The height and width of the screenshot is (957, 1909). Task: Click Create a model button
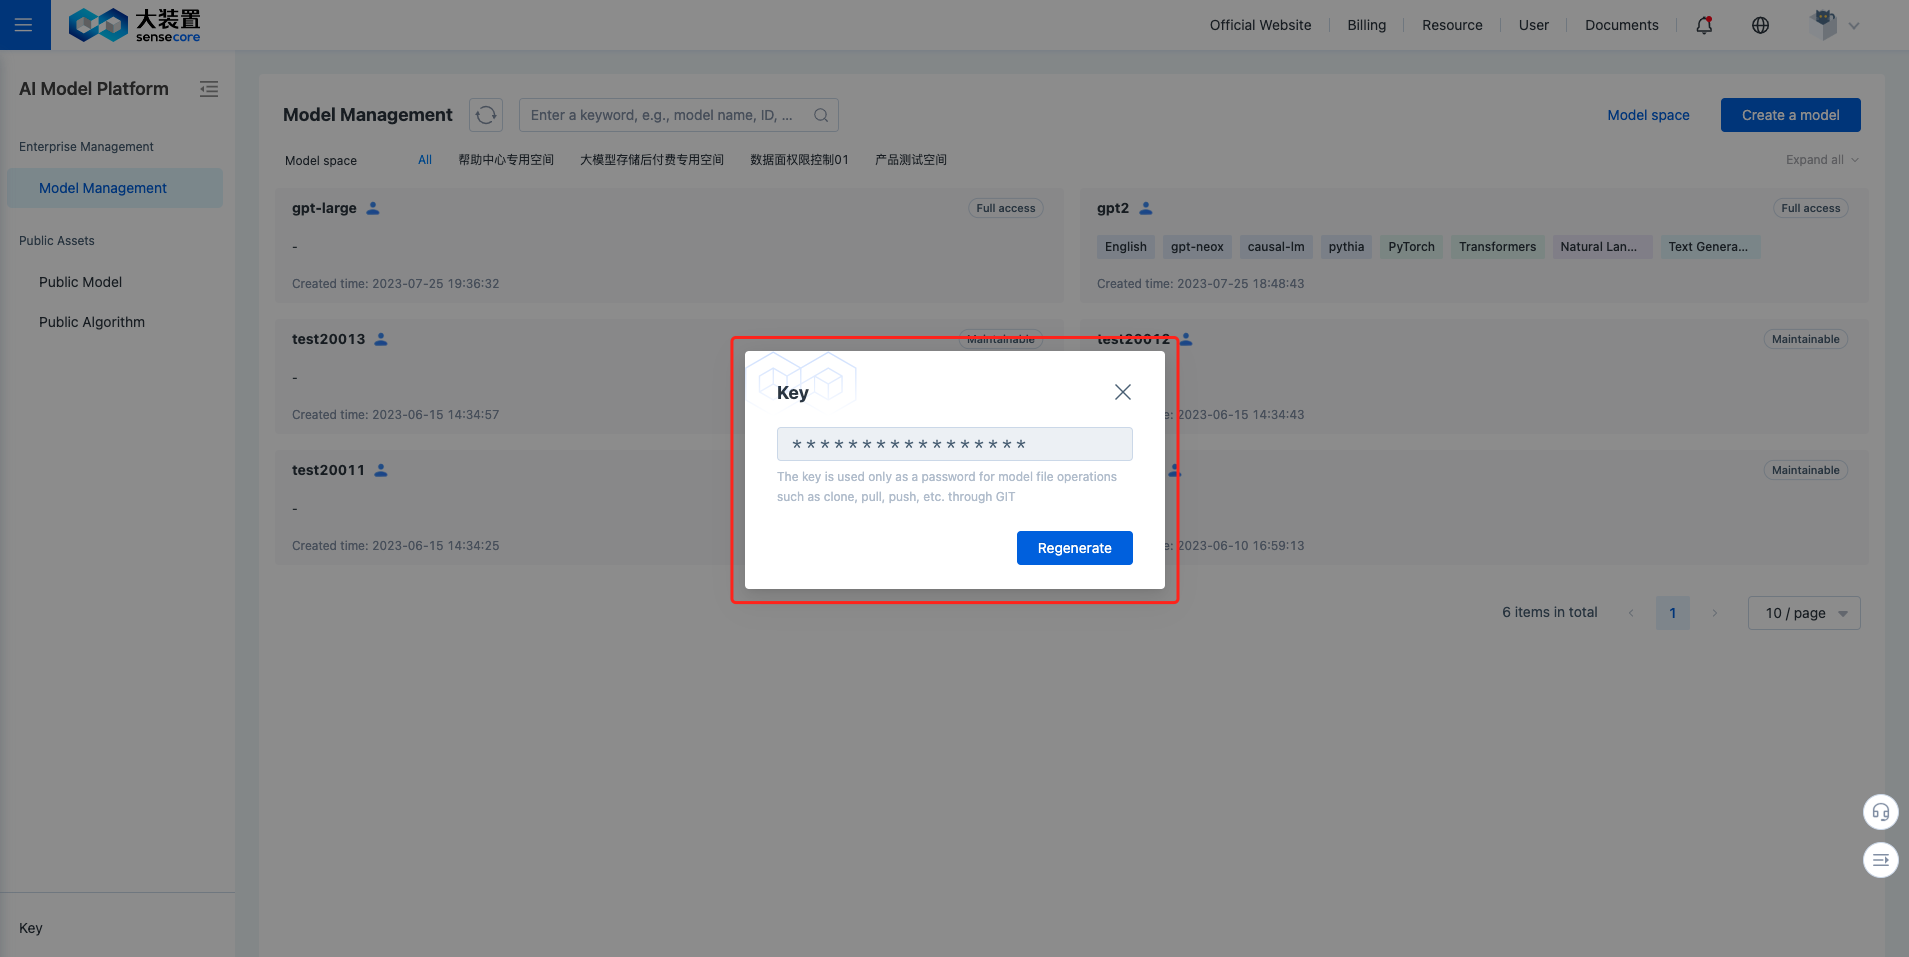click(x=1791, y=115)
